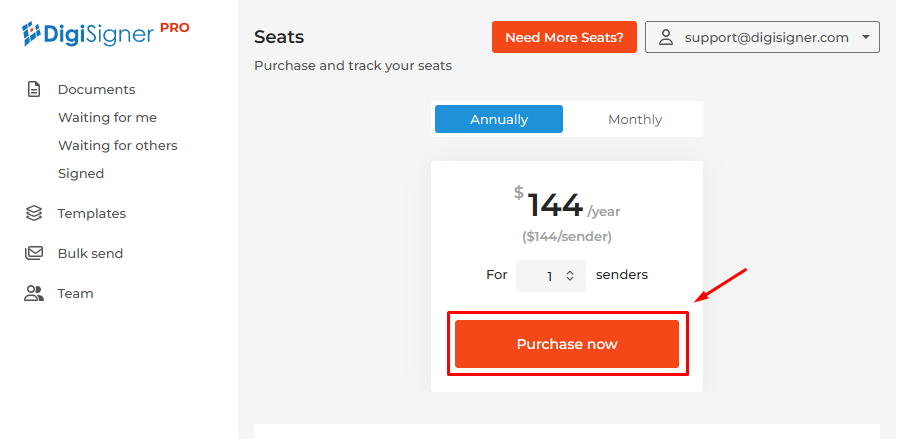
Task: Open Bulk send page
Action: (x=90, y=253)
